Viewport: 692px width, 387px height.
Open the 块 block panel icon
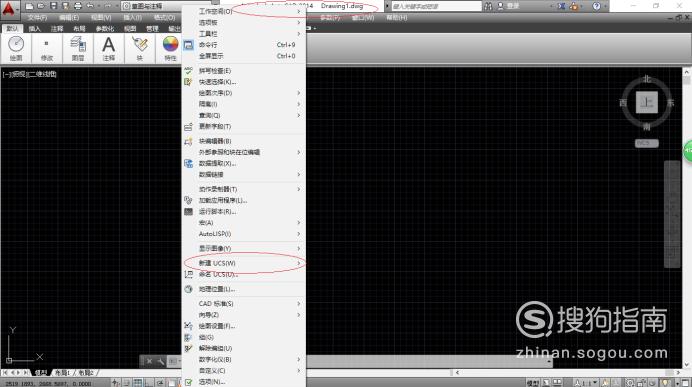140,48
